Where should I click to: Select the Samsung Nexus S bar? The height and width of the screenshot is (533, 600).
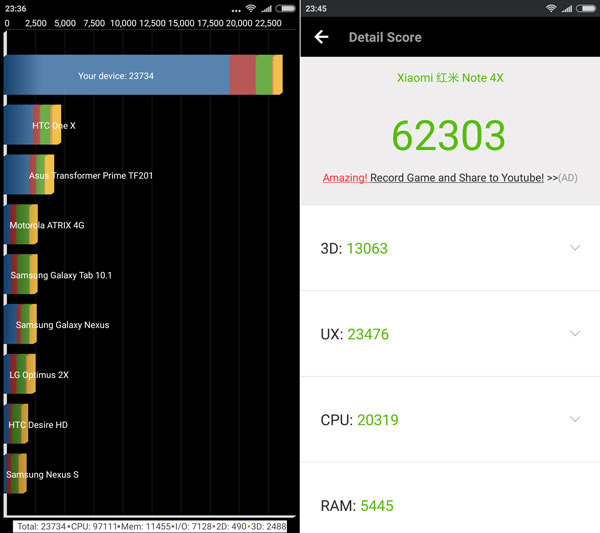(15, 473)
